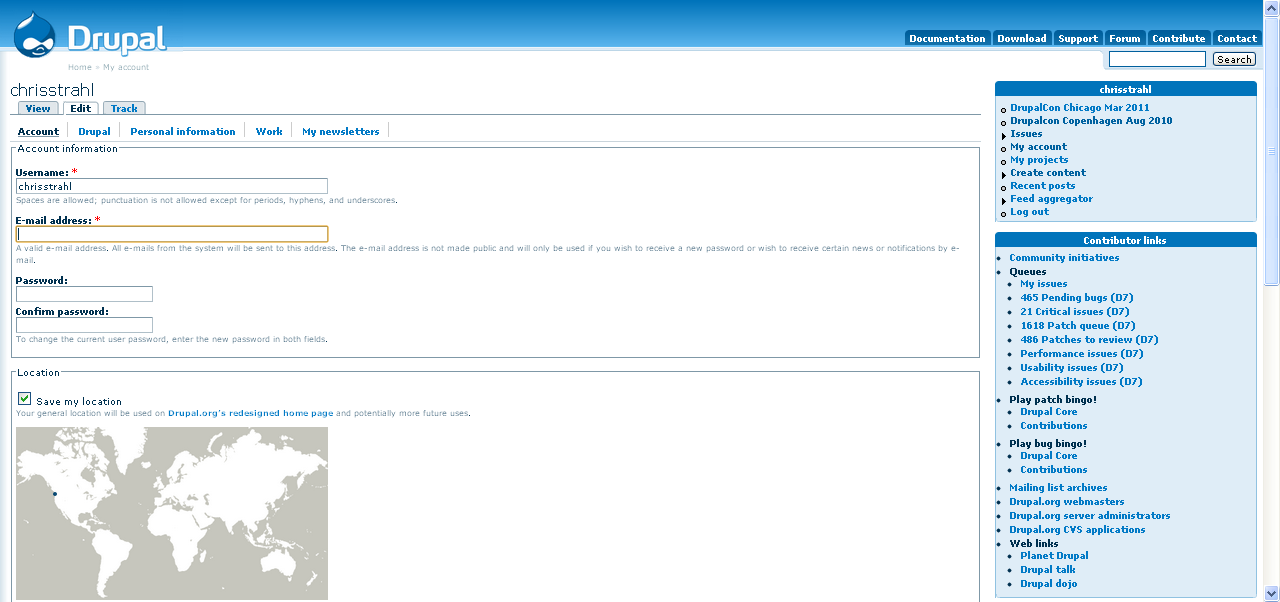This screenshot has height=602, width=1280.
Task: Open Contribute in top navigation
Action: [x=1179, y=38]
